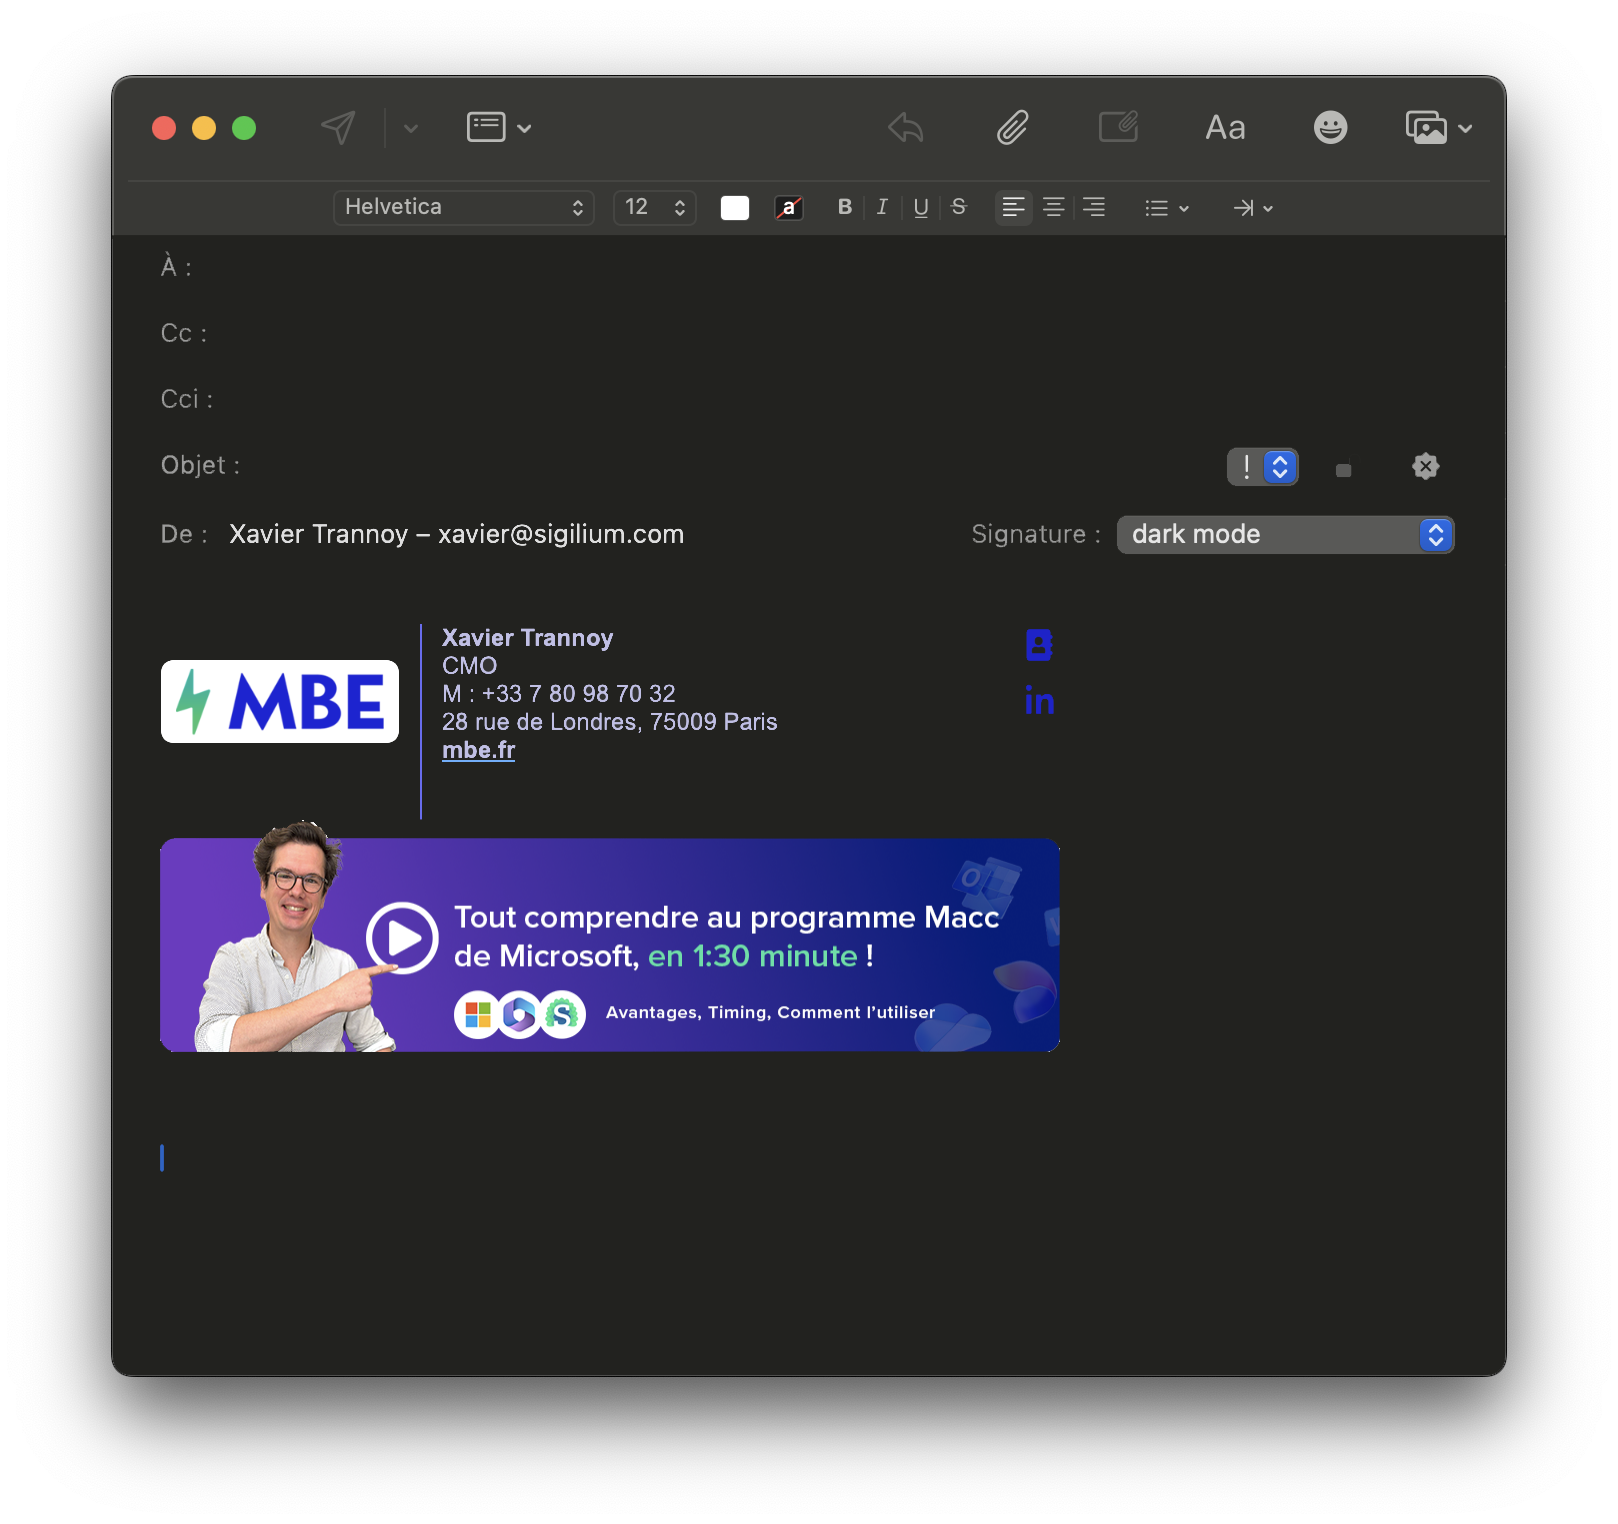Toggle underline formatting

point(921,207)
